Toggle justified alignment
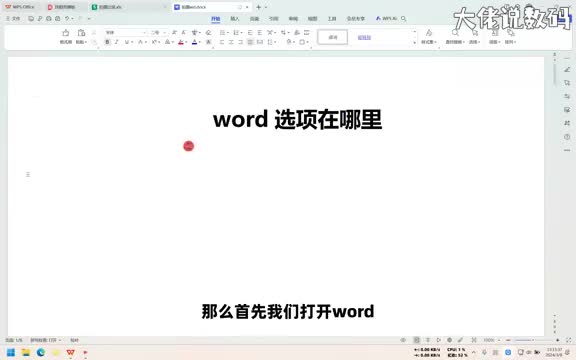 [250, 42]
